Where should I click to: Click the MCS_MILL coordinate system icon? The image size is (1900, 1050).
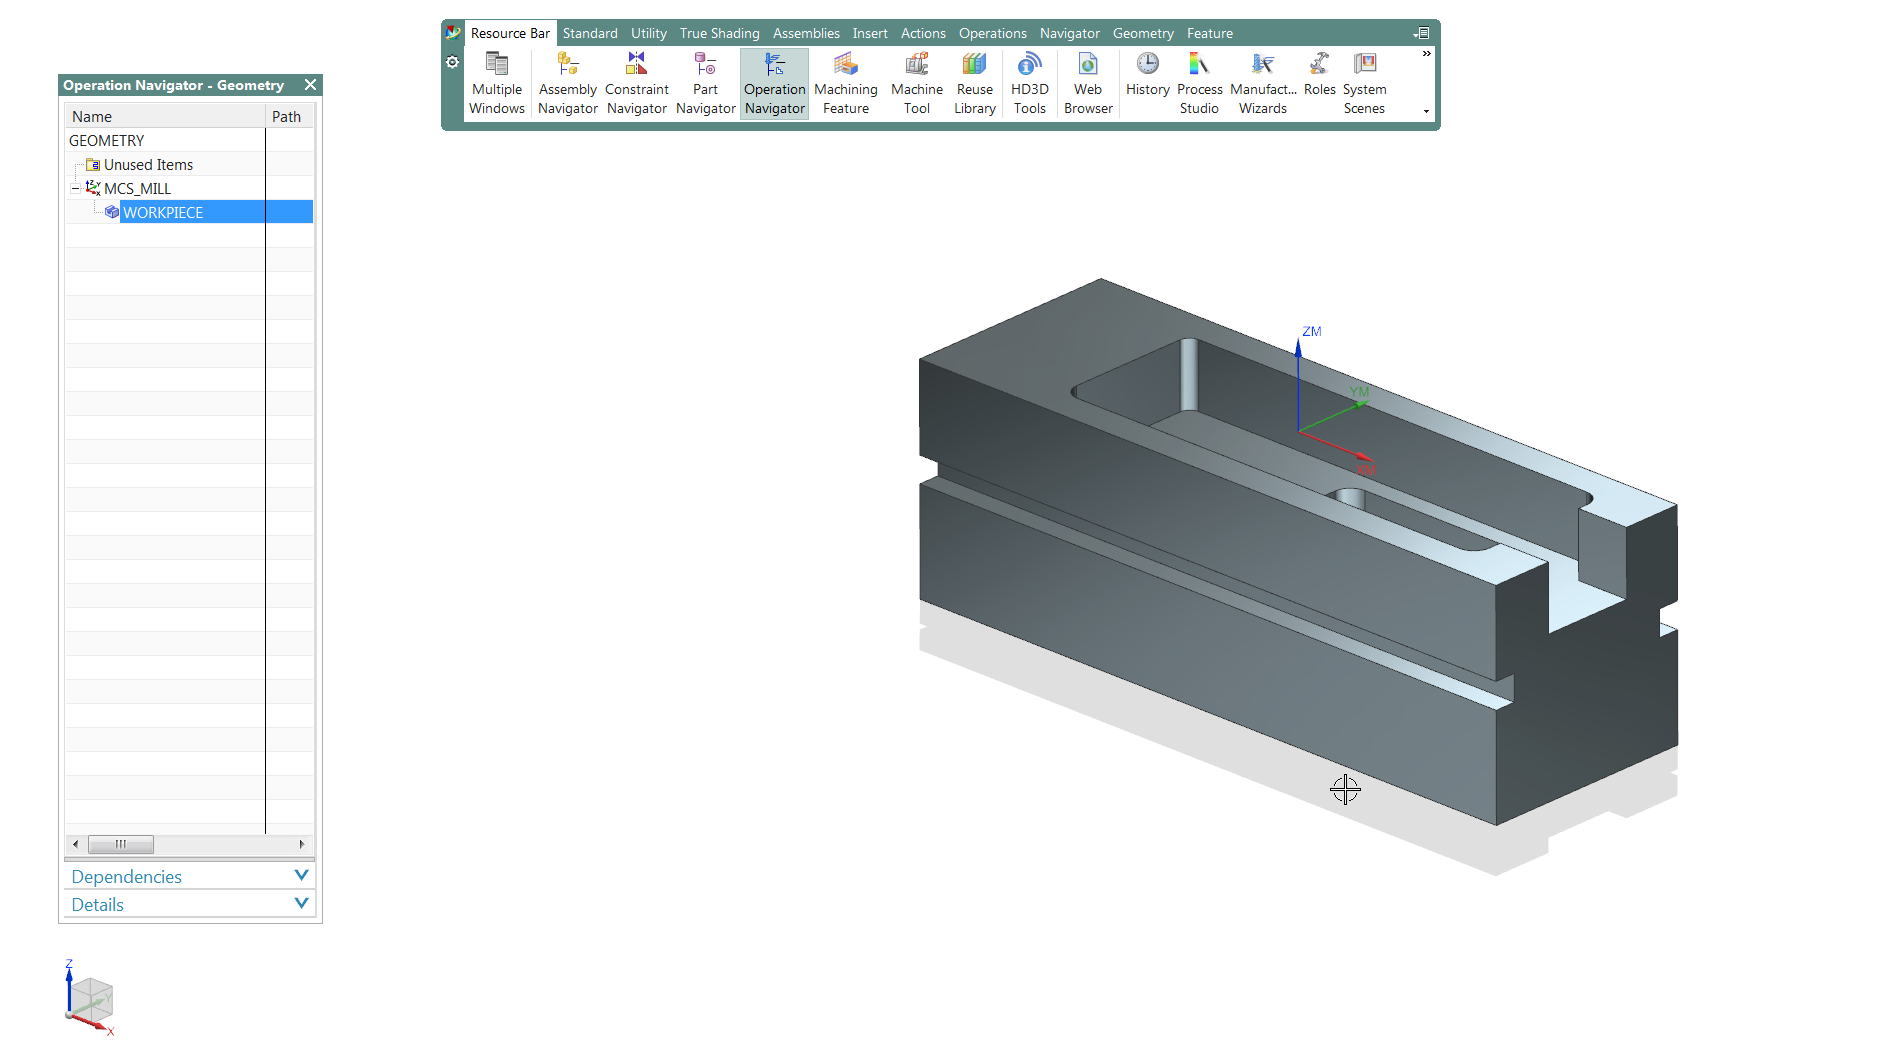pyautogui.click(x=93, y=188)
